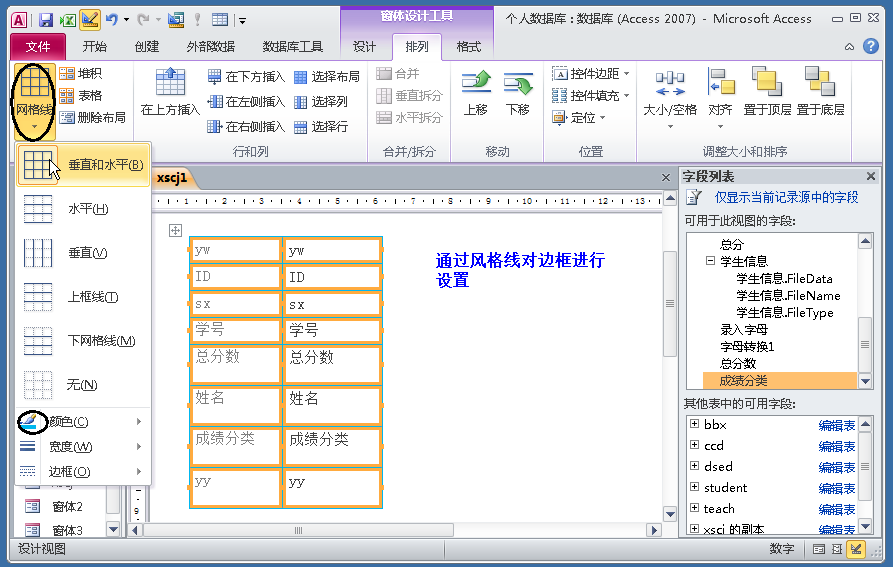Select the 总分数 label control
The height and width of the screenshot is (567, 893).
pyautogui.click(x=235, y=364)
